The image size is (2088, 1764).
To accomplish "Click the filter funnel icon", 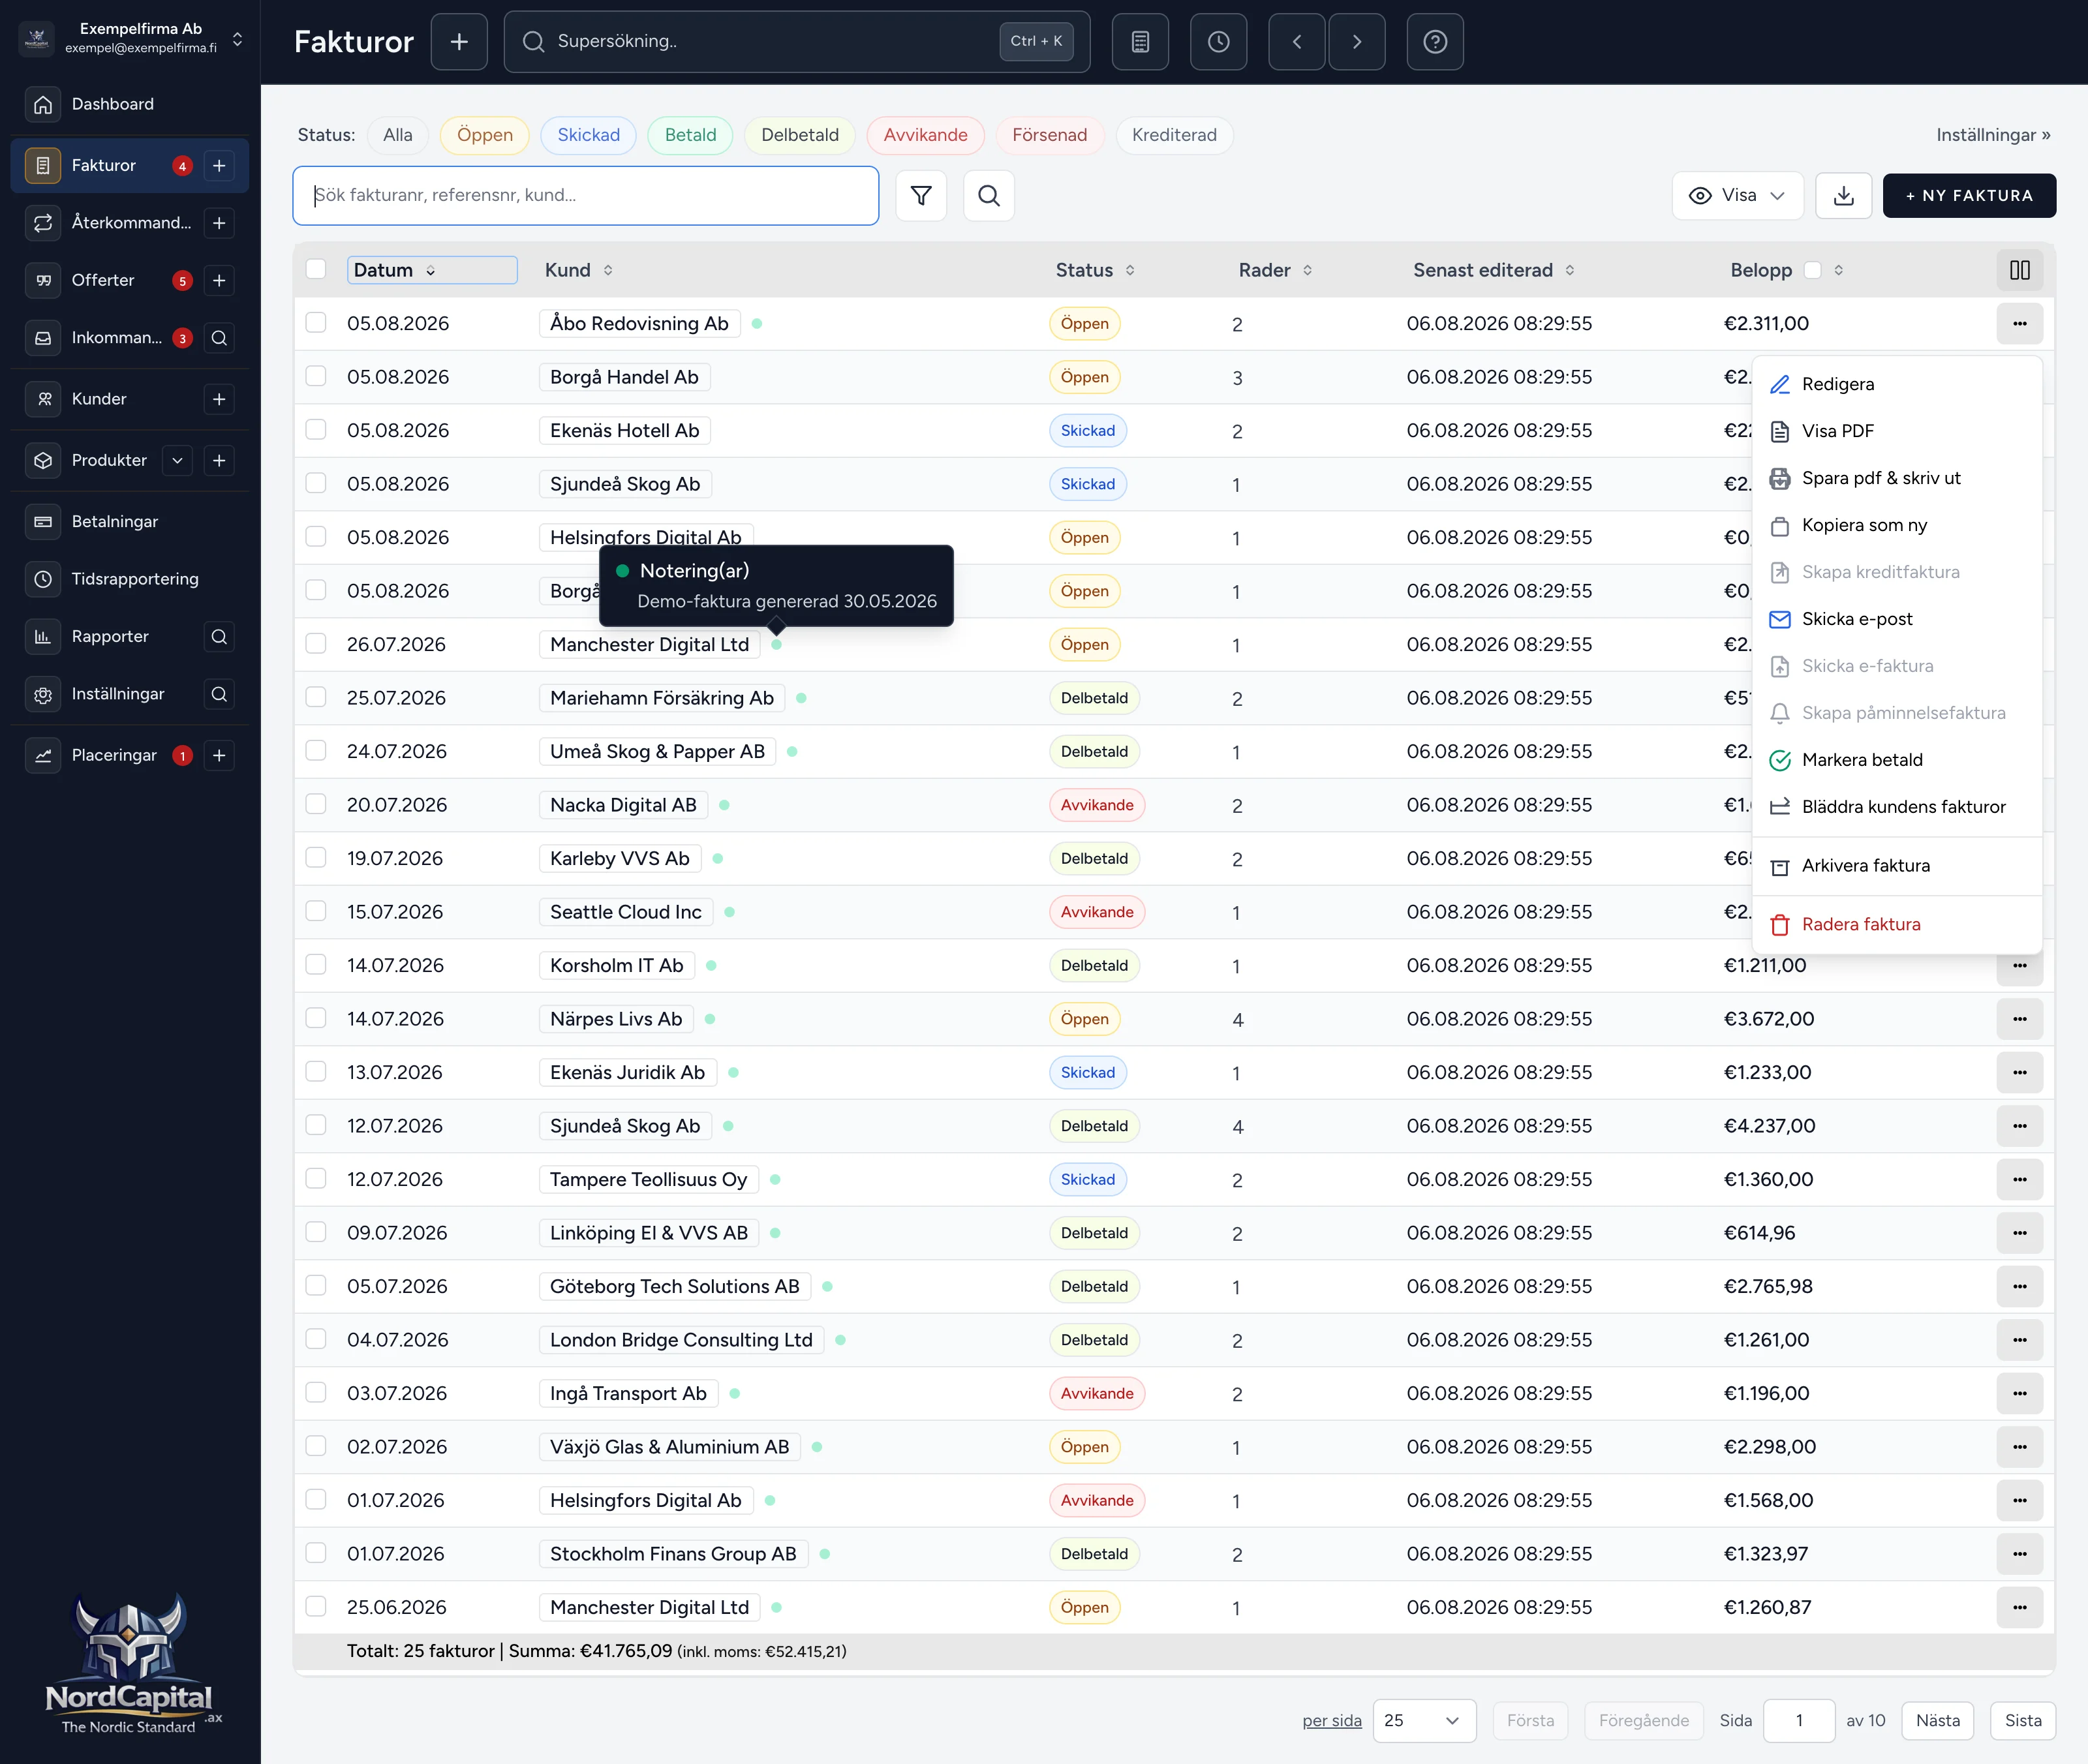I will pyautogui.click(x=921, y=196).
